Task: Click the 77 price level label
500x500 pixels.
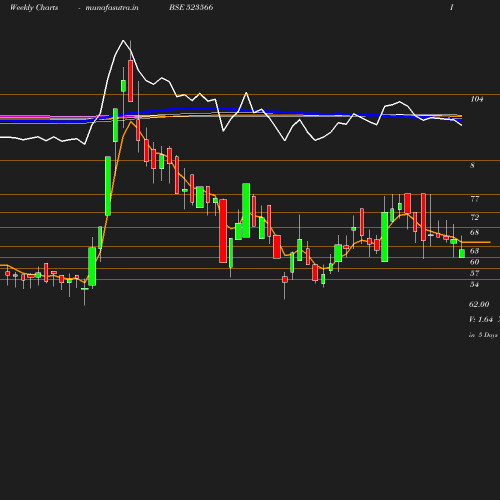Action: click(475, 199)
